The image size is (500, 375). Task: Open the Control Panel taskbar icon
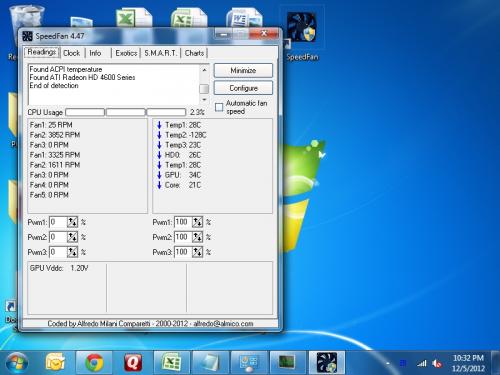[x=249, y=363]
